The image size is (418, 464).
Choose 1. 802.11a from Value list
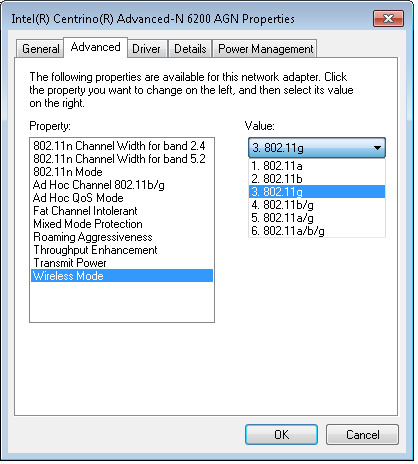coord(317,166)
